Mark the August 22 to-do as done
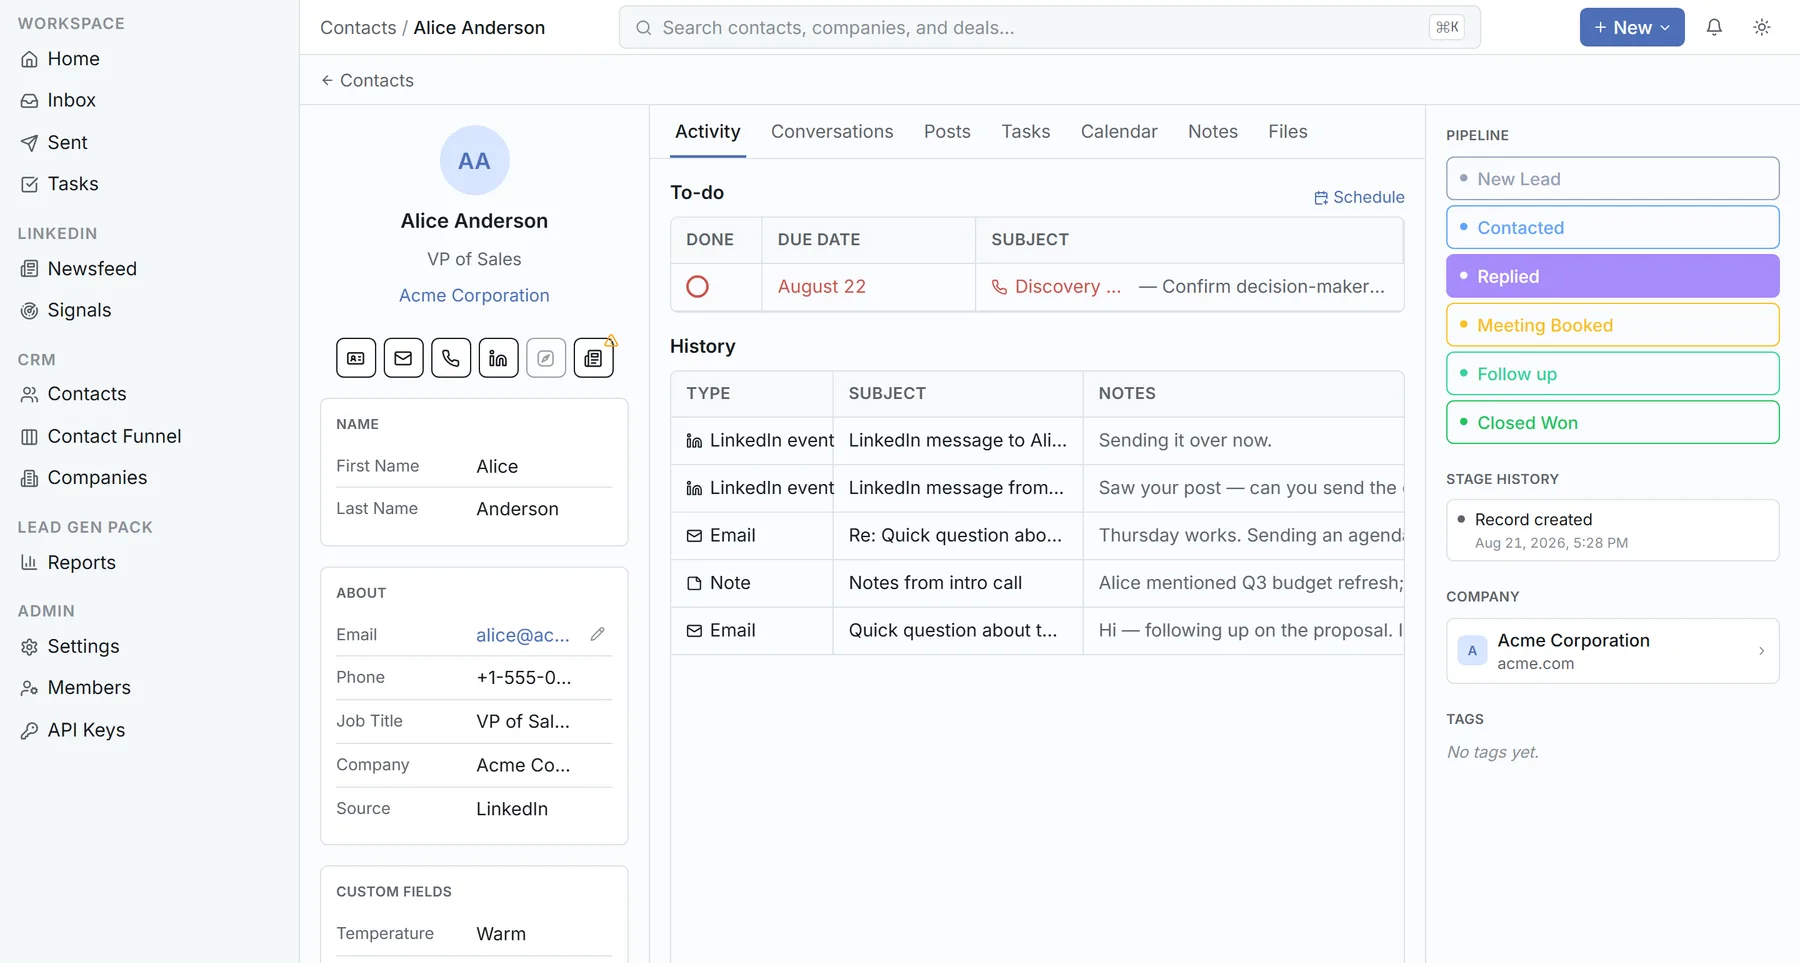This screenshot has width=1800, height=963. [x=698, y=287]
